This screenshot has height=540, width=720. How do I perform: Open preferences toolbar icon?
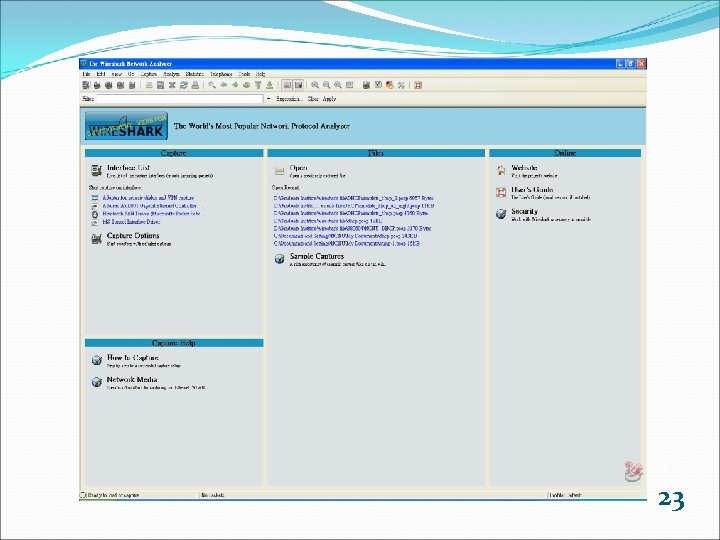pyautogui.click(x=401, y=85)
